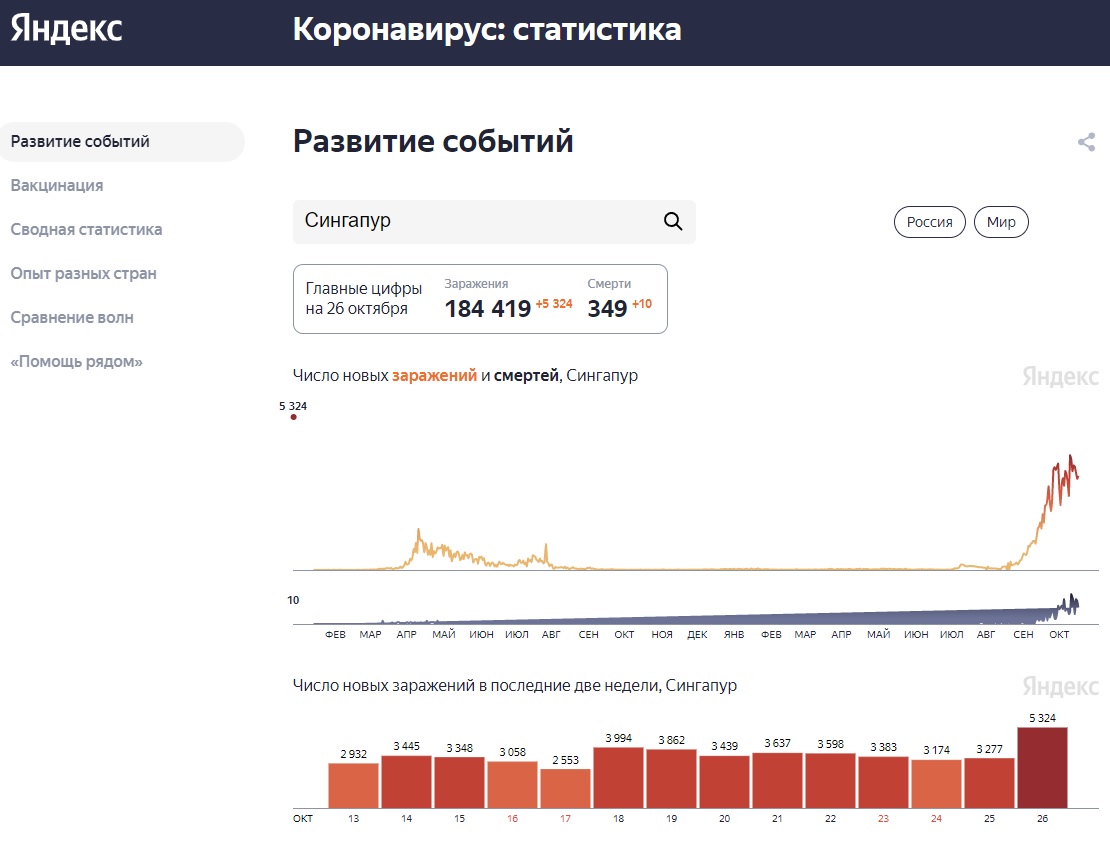1110x849 pixels.
Task: Click the magnifier search icon
Action: coord(673,222)
